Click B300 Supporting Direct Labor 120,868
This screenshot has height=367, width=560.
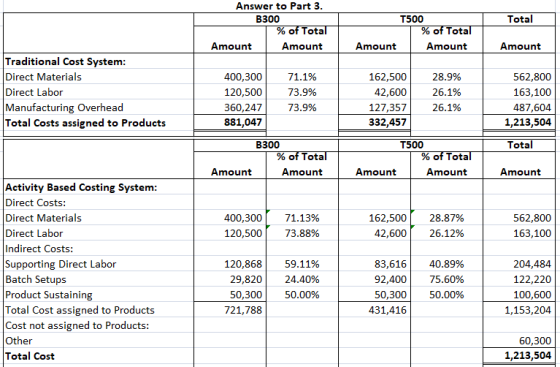tap(243, 264)
